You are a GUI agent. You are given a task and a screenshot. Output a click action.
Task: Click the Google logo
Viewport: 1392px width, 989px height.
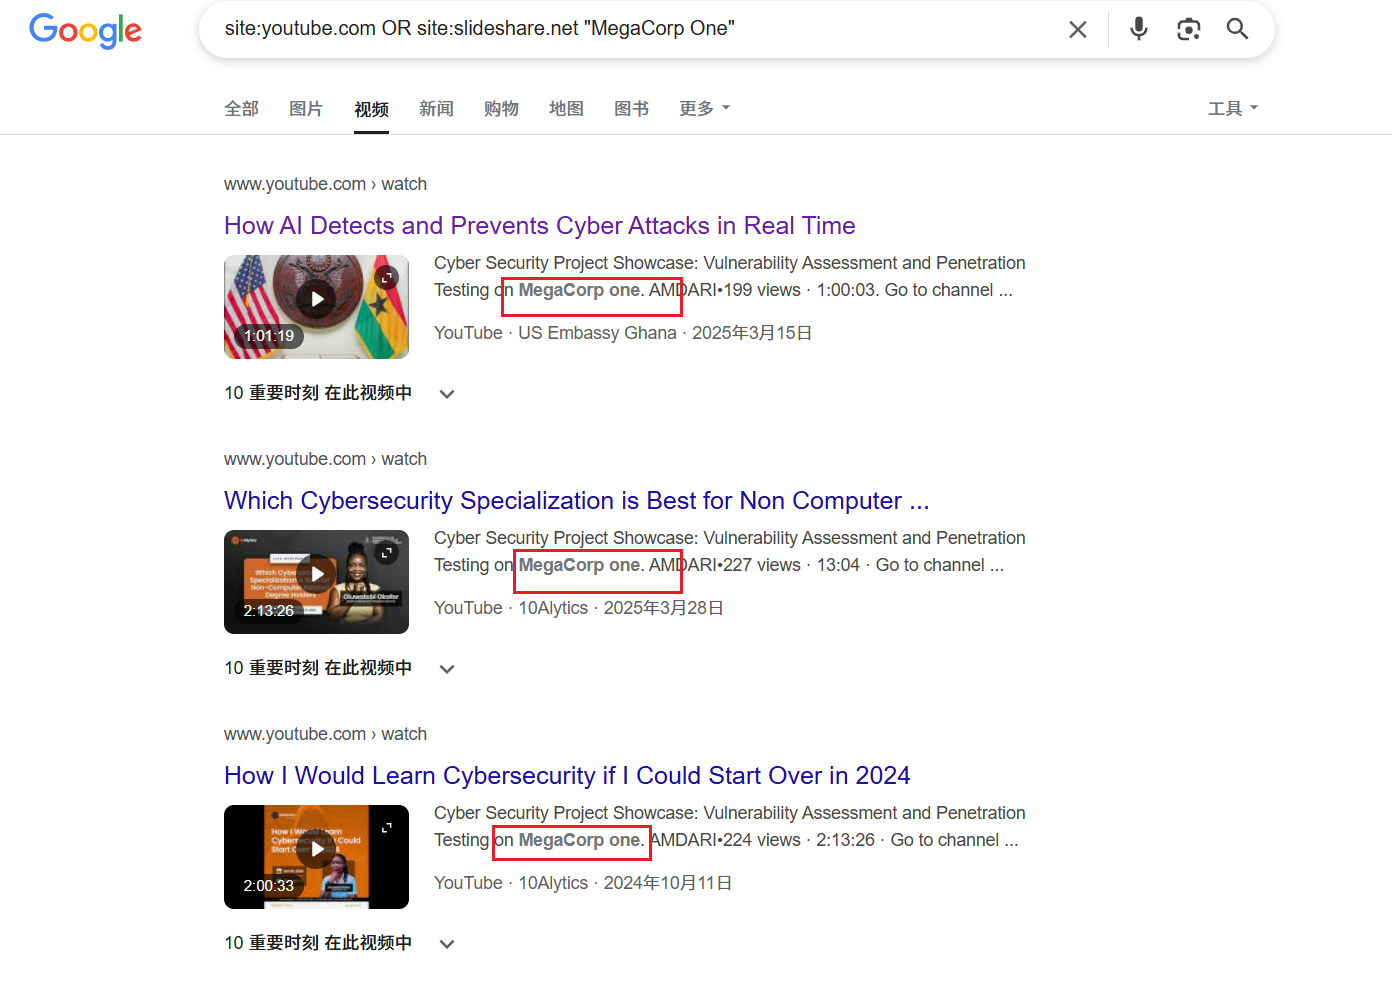click(85, 30)
